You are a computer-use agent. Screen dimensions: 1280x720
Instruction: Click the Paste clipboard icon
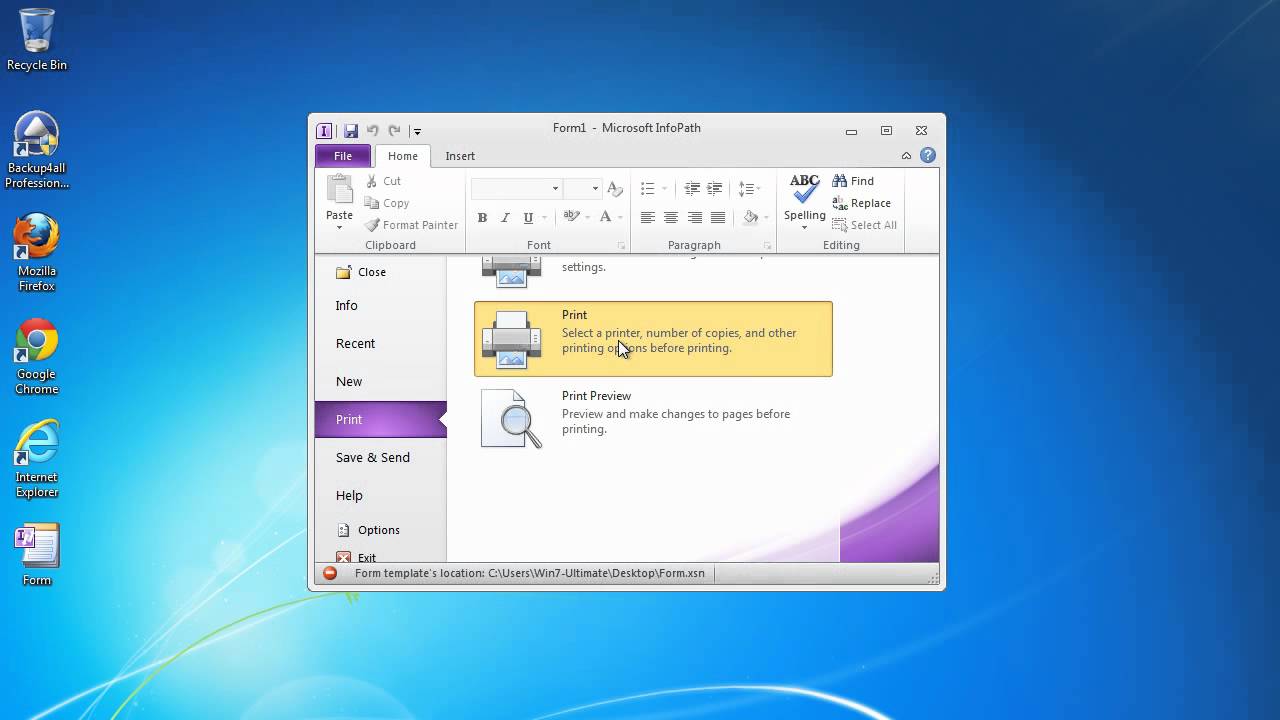click(x=340, y=190)
